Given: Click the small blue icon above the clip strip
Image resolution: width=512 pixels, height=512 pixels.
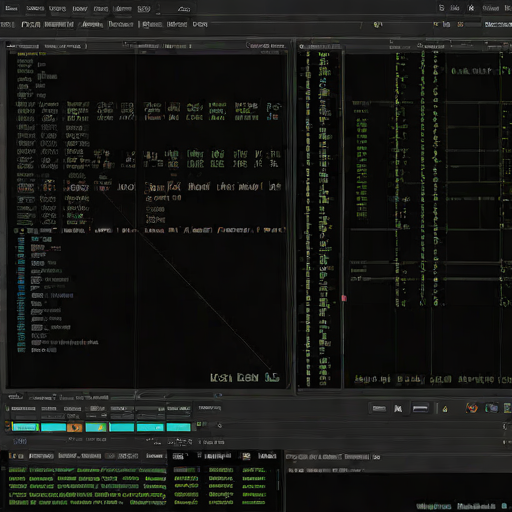Looking at the screenshot, I should pos(218,395).
